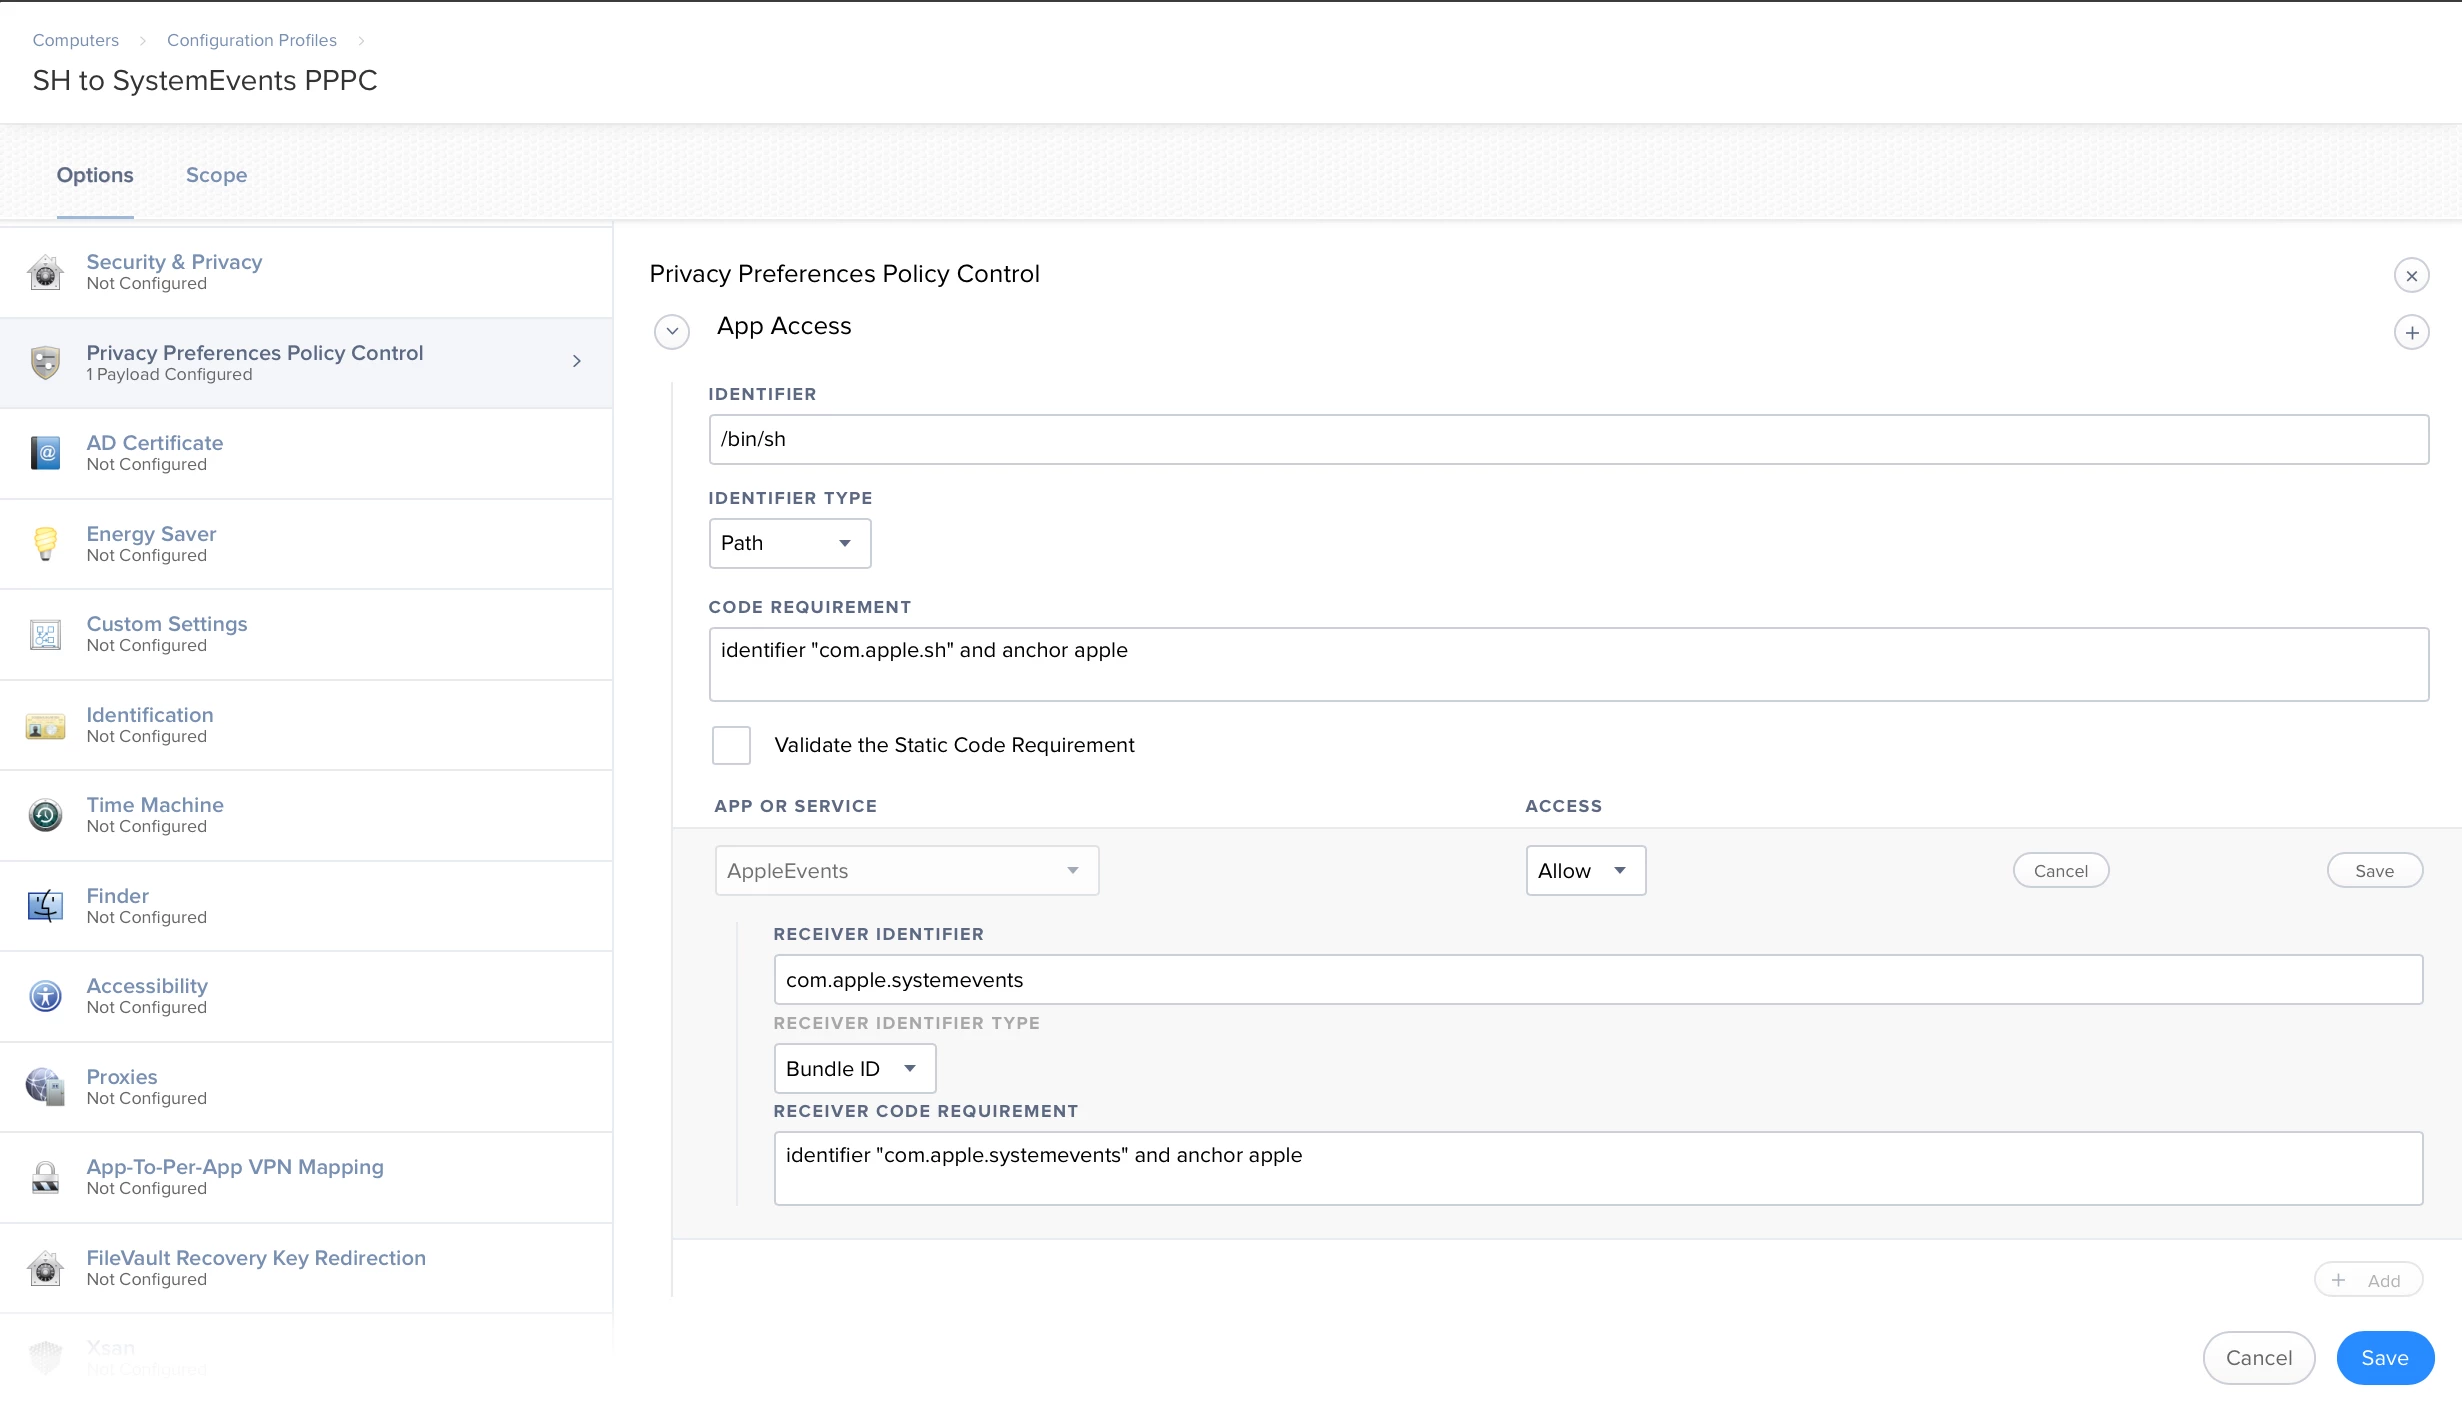Open the Allow access dropdown
The width and height of the screenshot is (2462, 1414).
(1586, 871)
